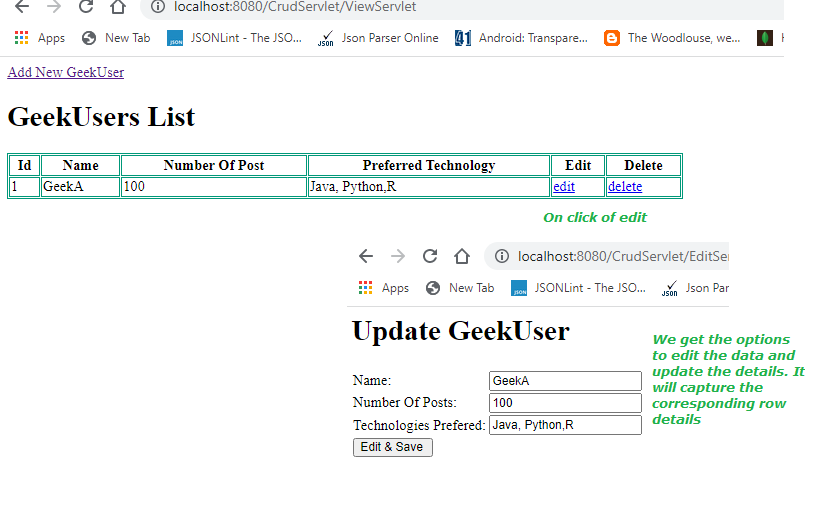Click the back arrow in ViewServlet browser
Image resolution: width=824 pixels, height=520 pixels.
(x=22, y=6)
